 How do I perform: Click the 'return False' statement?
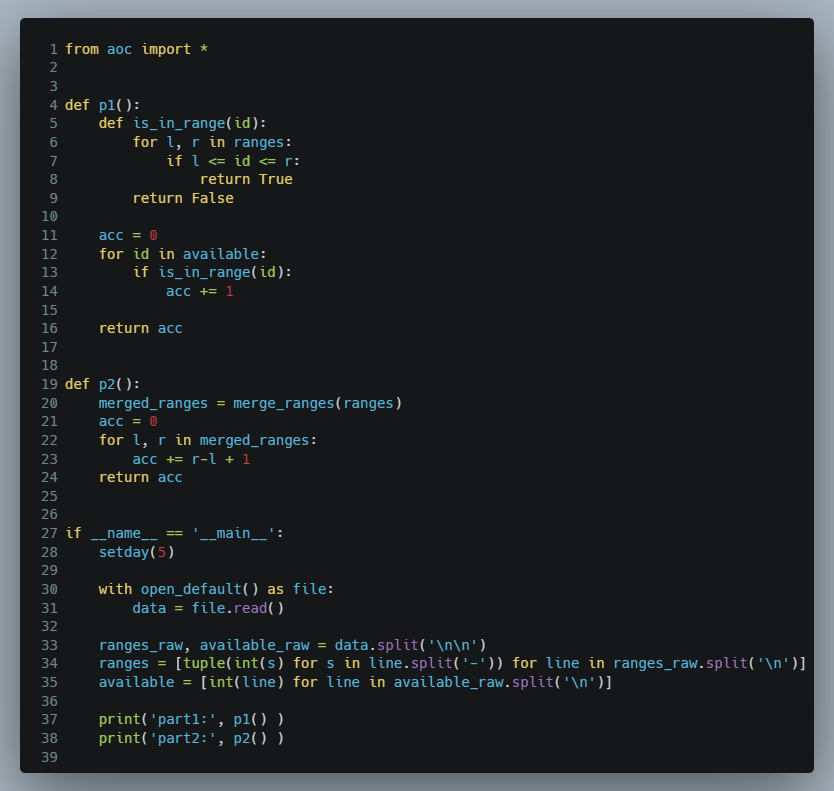click(183, 198)
